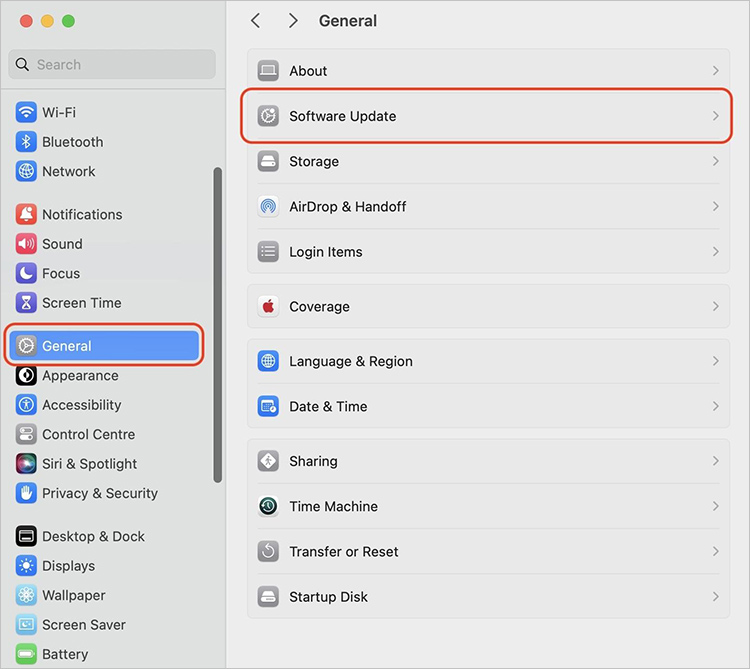The image size is (750, 669).
Task: Click the Login Items chevron
Action: 716,252
